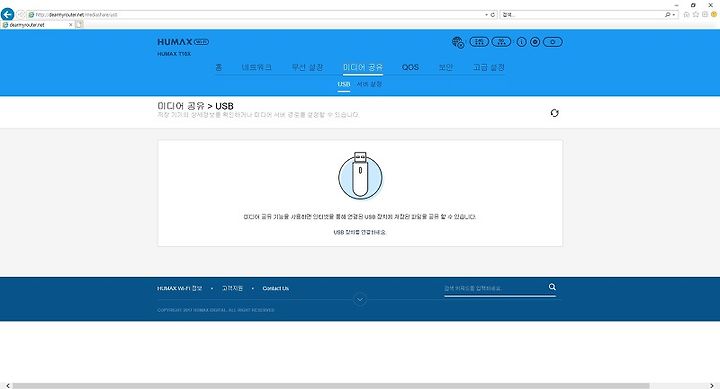Open the address bar dropdown arrow

pos(486,15)
